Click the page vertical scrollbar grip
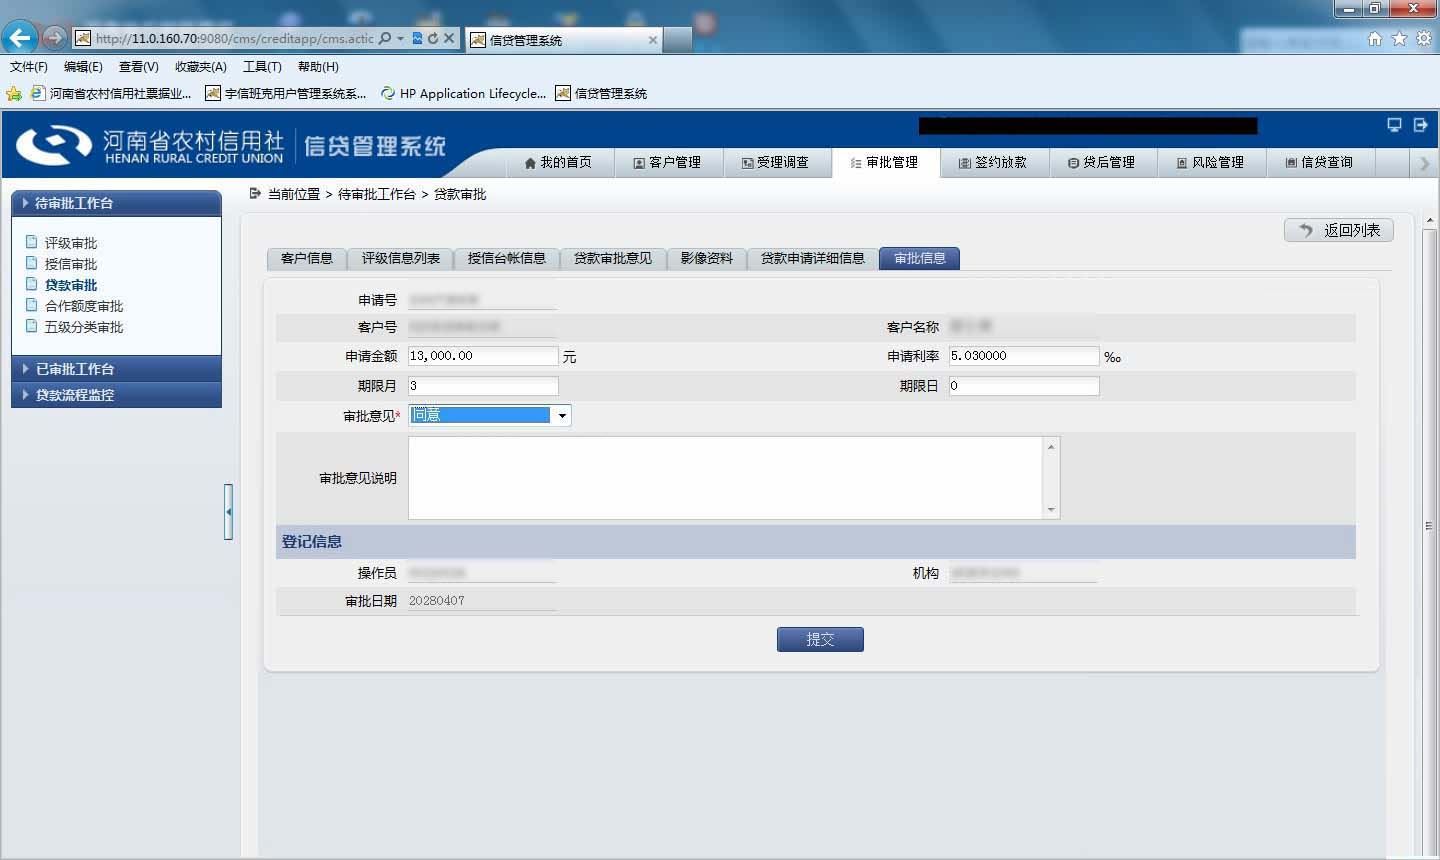 (x=1429, y=526)
